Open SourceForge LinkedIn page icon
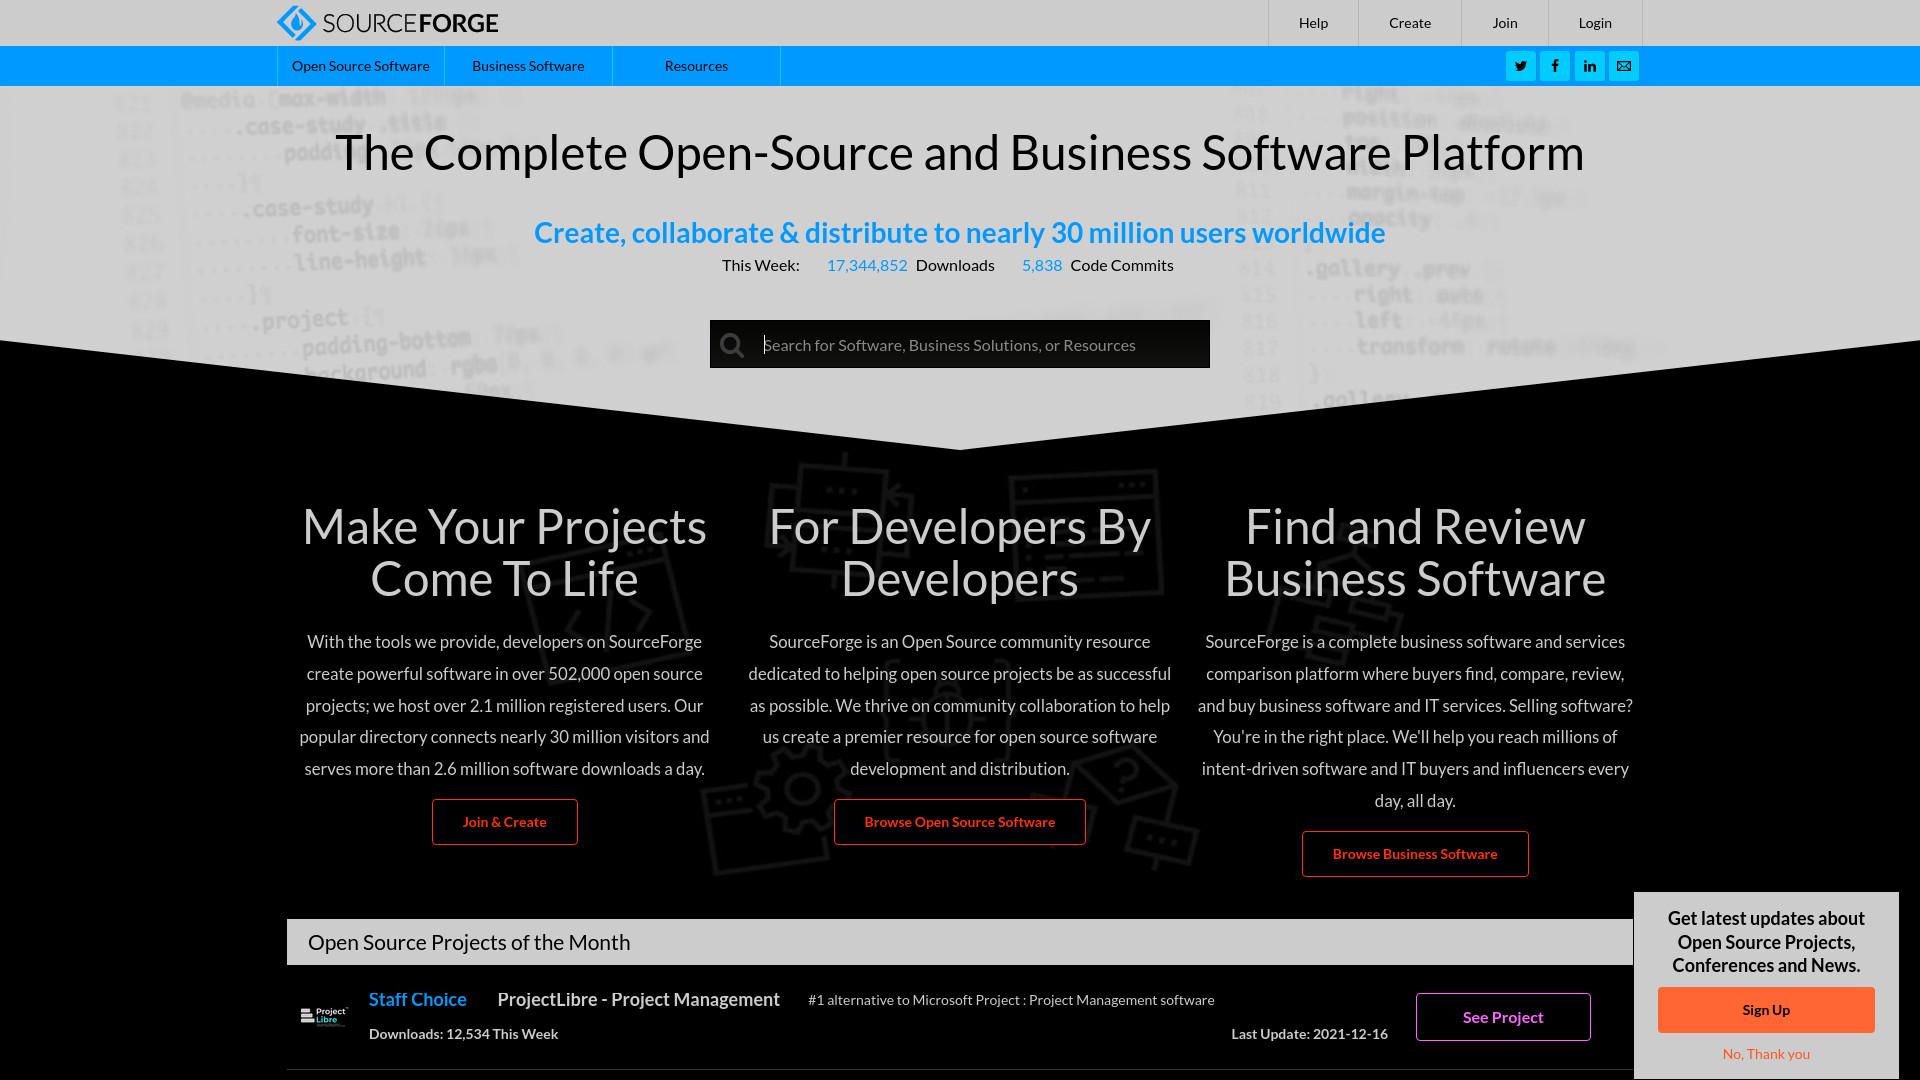The width and height of the screenshot is (1920, 1080). (x=1589, y=66)
